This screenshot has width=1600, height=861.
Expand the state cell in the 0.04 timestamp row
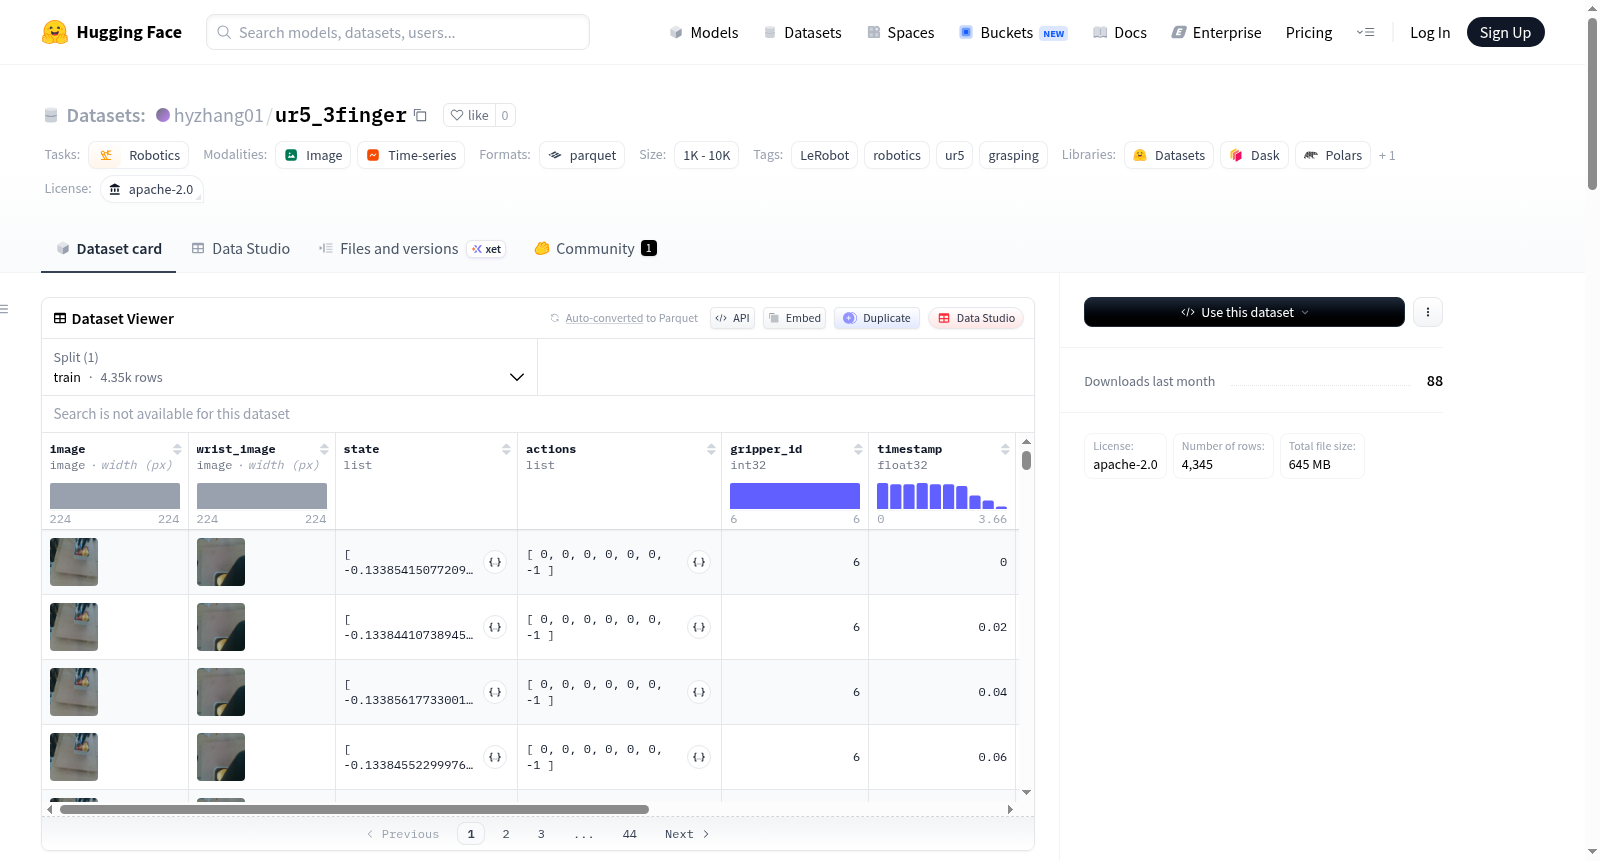coord(495,692)
